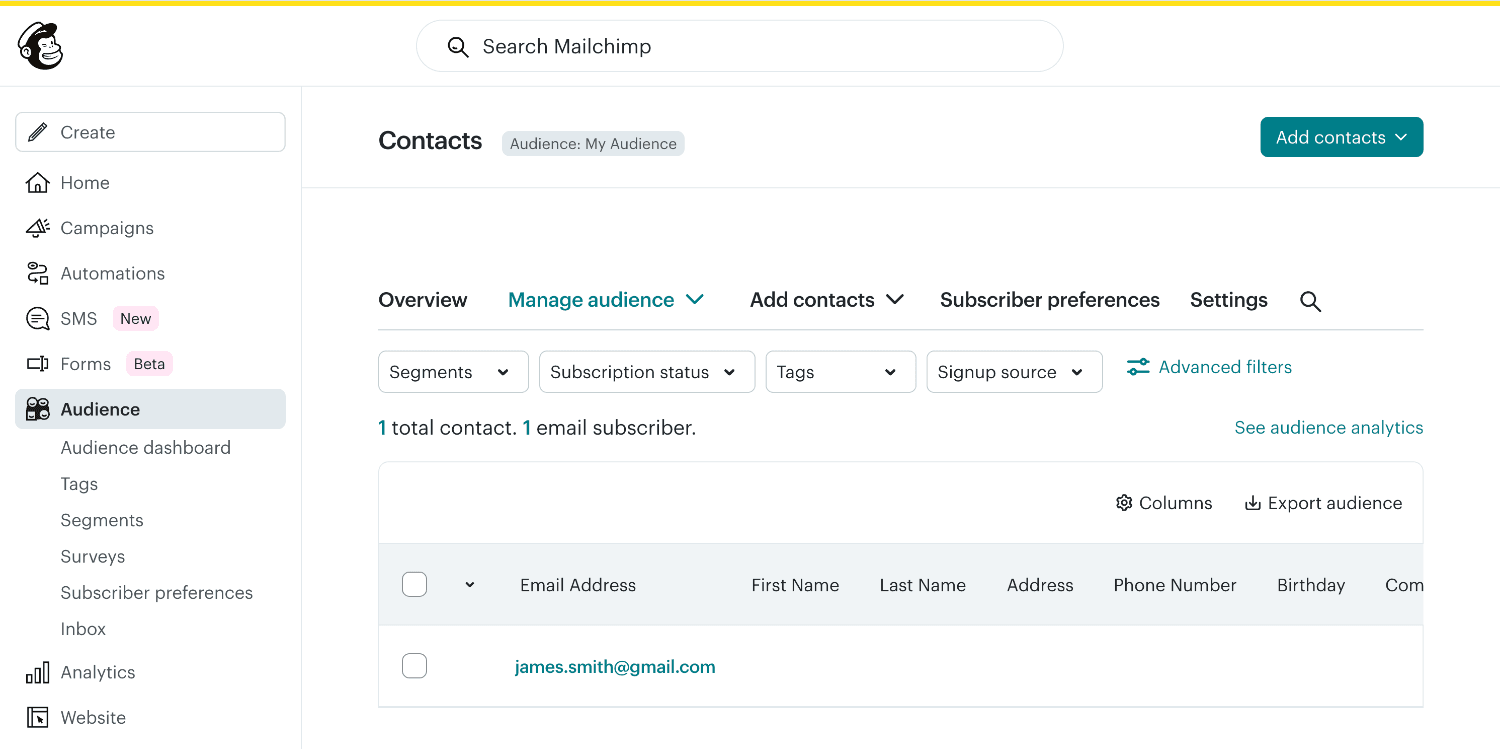Open Inbox in the sidebar

tap(83, 629)
